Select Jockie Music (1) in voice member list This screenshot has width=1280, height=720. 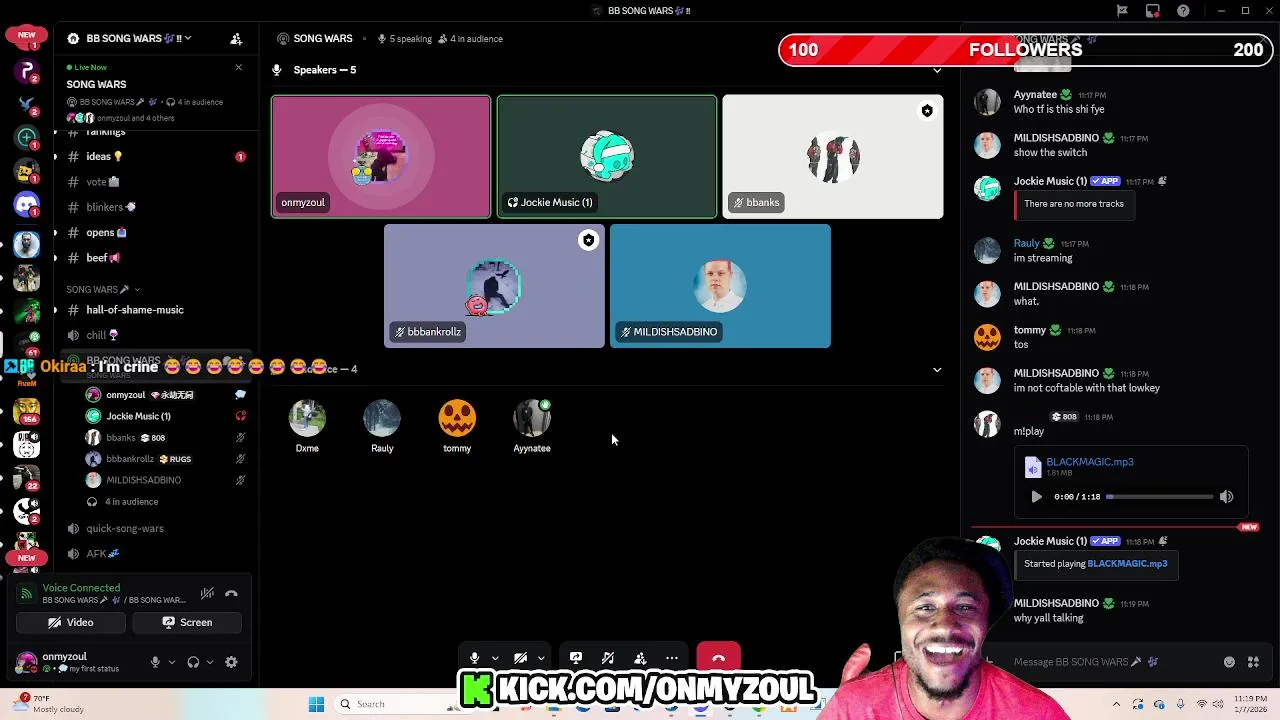tap(165, 416)
